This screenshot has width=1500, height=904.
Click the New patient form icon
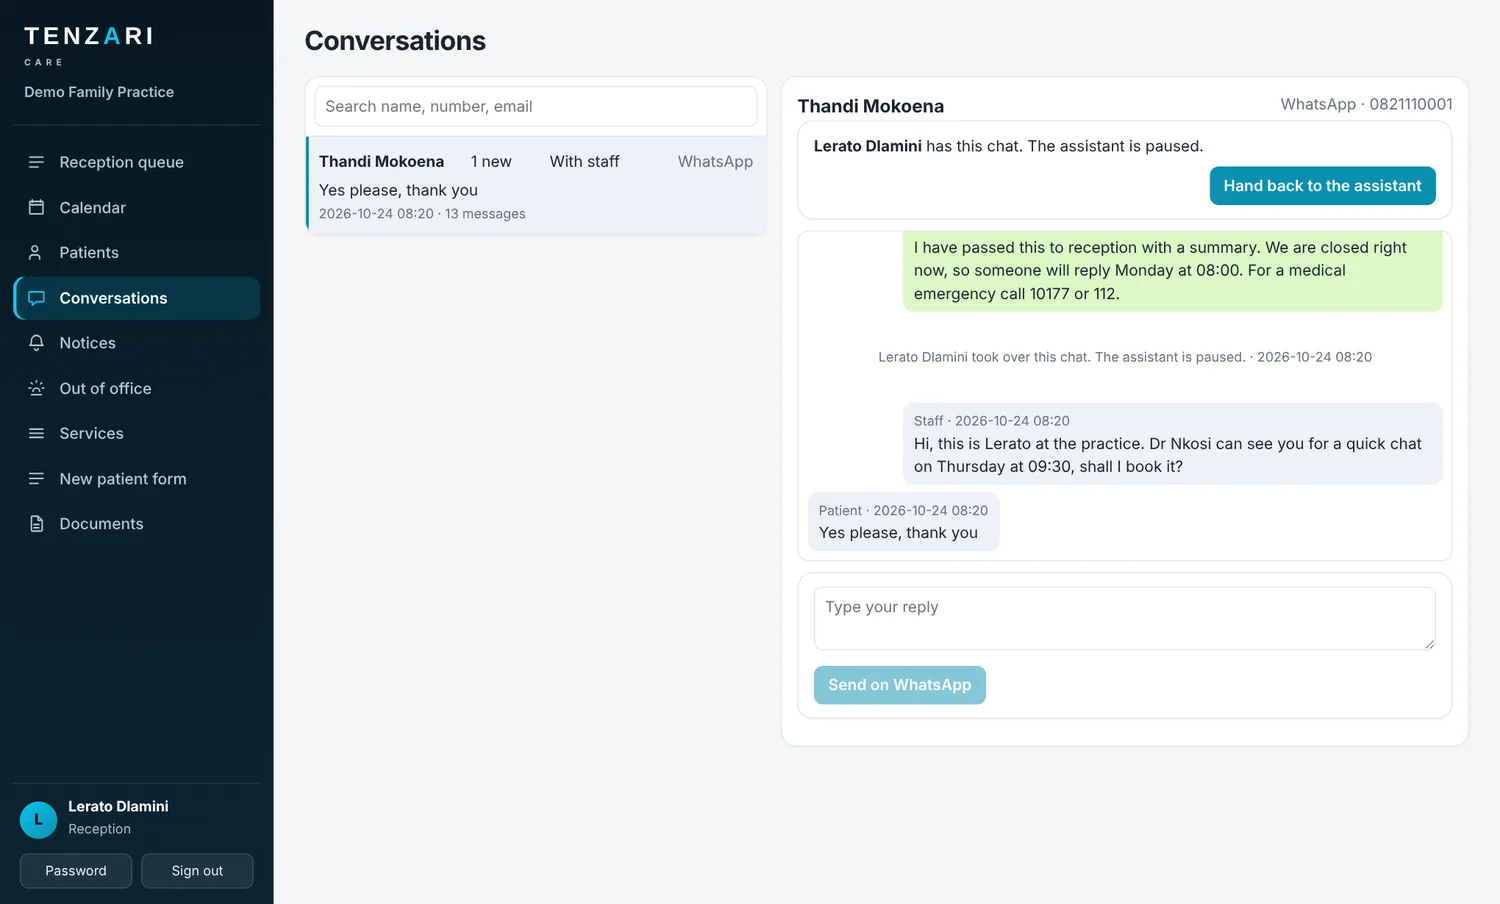tap(36, 479)
